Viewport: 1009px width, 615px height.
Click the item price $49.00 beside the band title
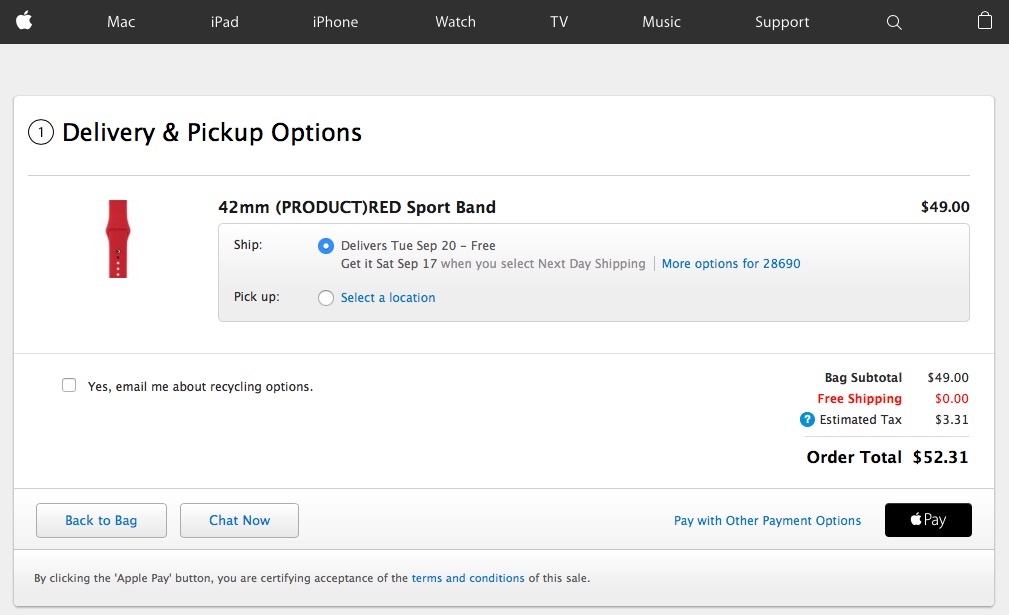tap(945, 207)
